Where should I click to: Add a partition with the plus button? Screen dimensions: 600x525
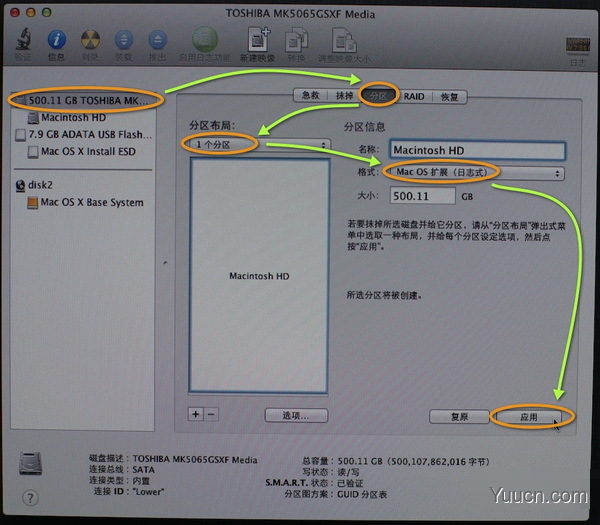pos(196,414)
